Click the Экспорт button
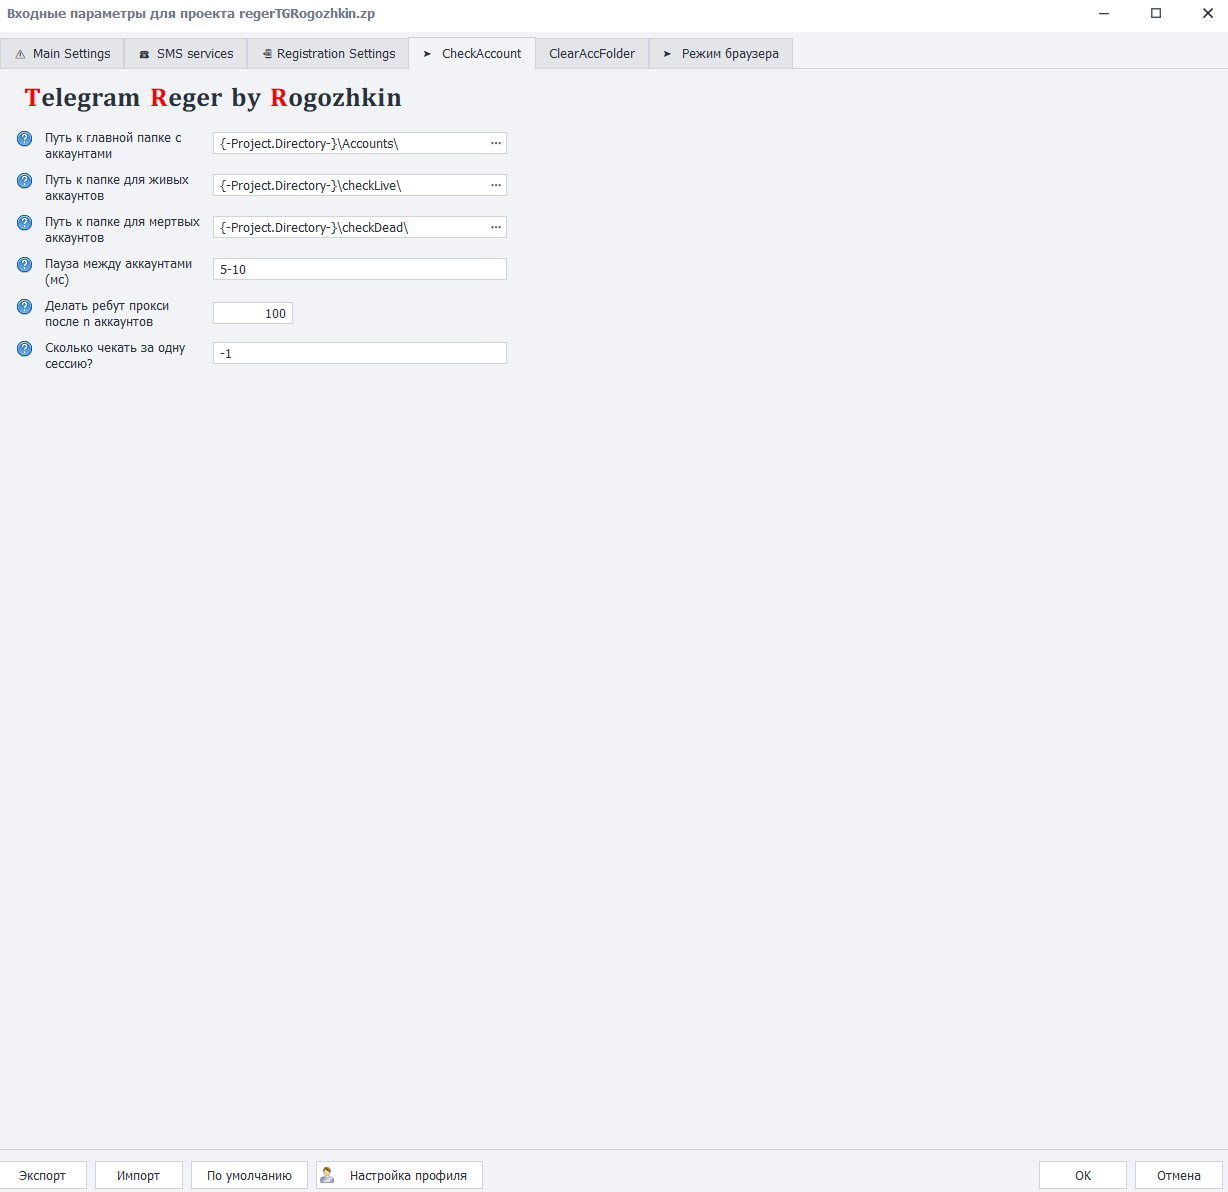1228x1192 pixels. pos(43,1175)
